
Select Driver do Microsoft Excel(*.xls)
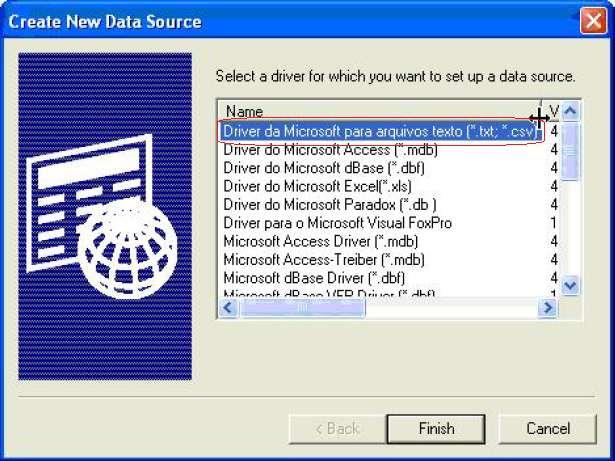pyautogui.click(x=317, y=186)
